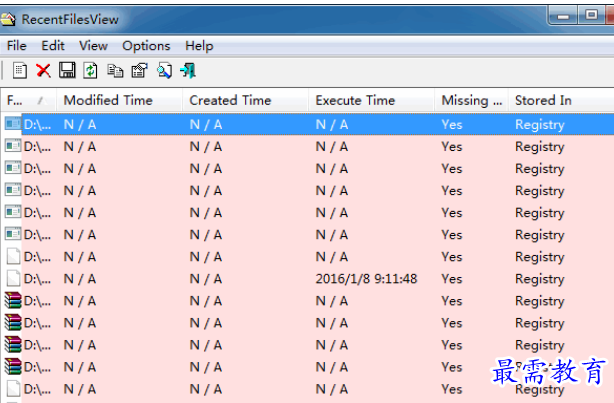Click the Find magnifier toolbar icon
The image size is (614, 403).
164,71
